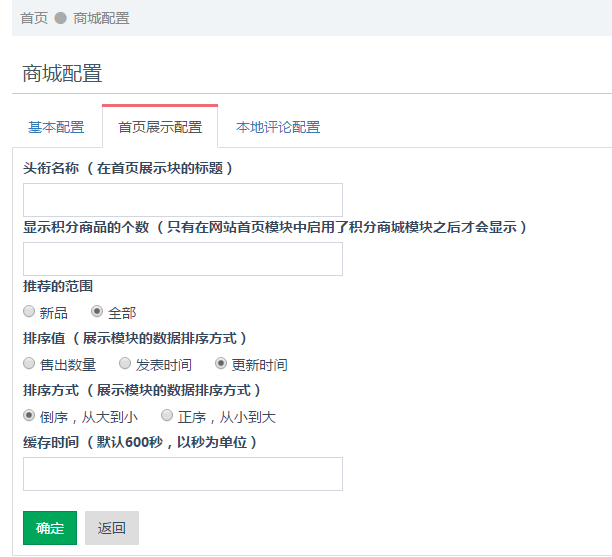Click the 商城配置 page heading
Screen dimensions: 612x557
(x=62, y=73)
